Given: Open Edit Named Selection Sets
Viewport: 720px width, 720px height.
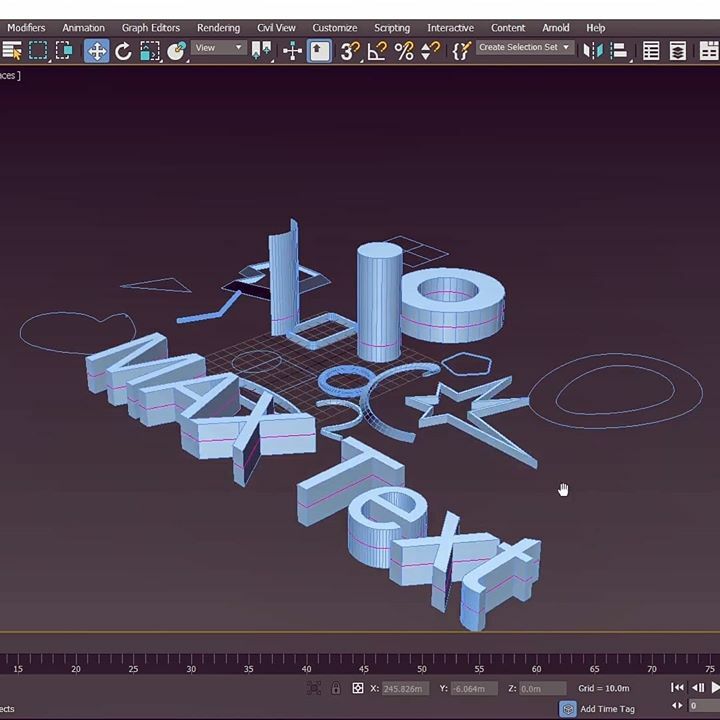Looking at the screenshot, I should (x=461, y=51).
